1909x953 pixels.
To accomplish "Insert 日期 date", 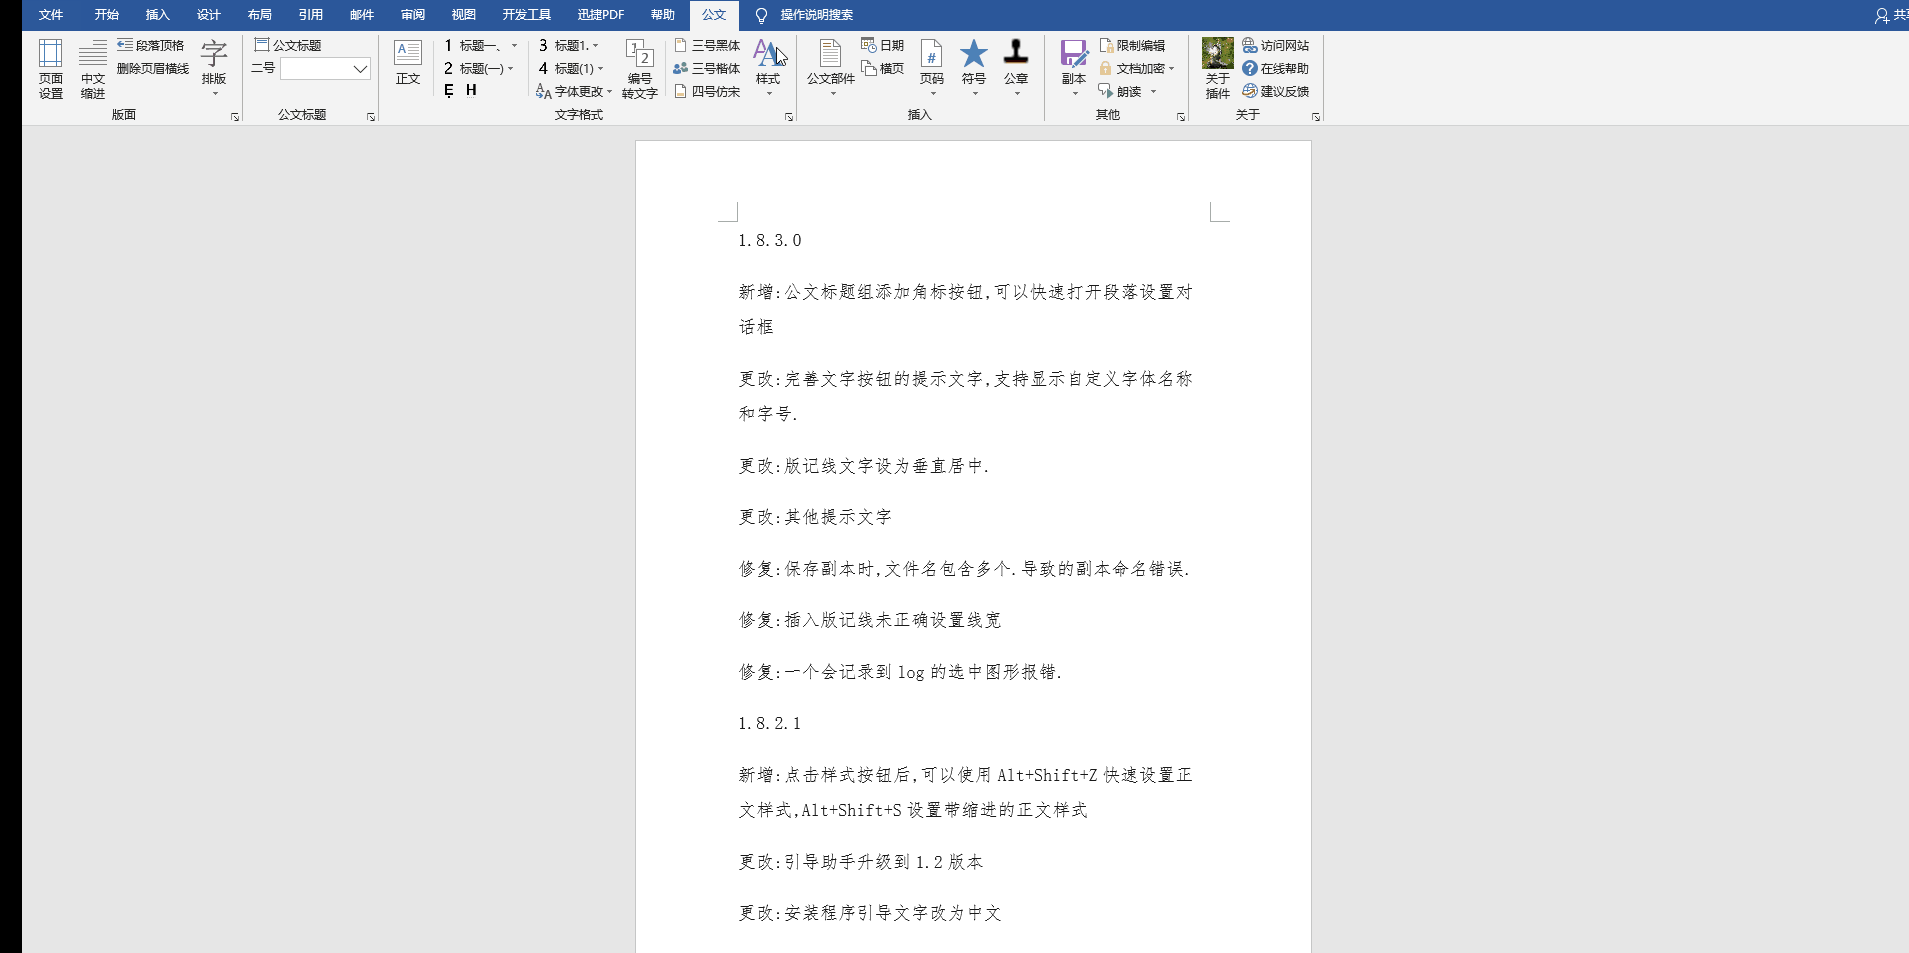I will tap(882, 45).
